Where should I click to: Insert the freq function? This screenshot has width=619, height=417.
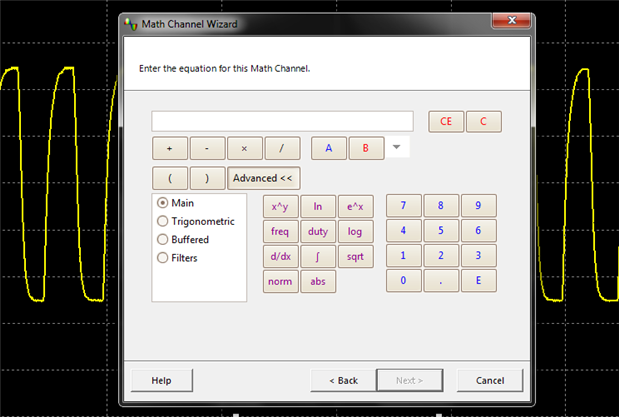click(280, 231)
